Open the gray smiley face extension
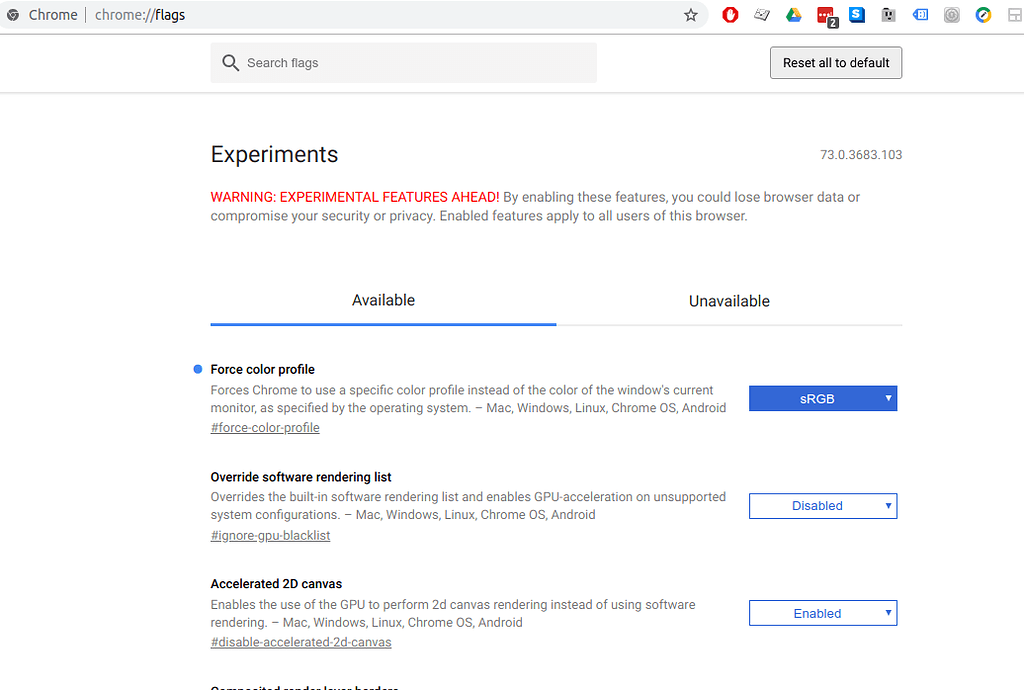This screenshot has height=690, width=1024. point(888,14)
